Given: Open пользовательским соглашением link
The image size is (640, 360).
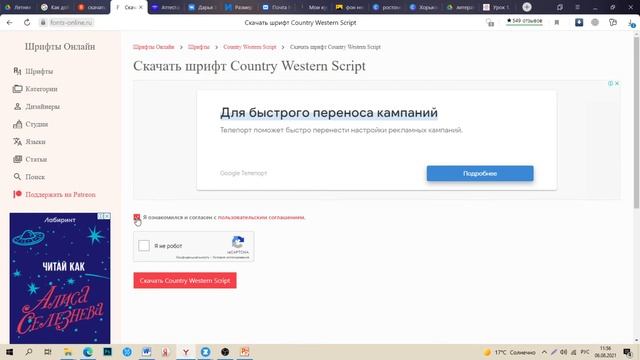Looking at the screenshot, I should coord(261,217).
